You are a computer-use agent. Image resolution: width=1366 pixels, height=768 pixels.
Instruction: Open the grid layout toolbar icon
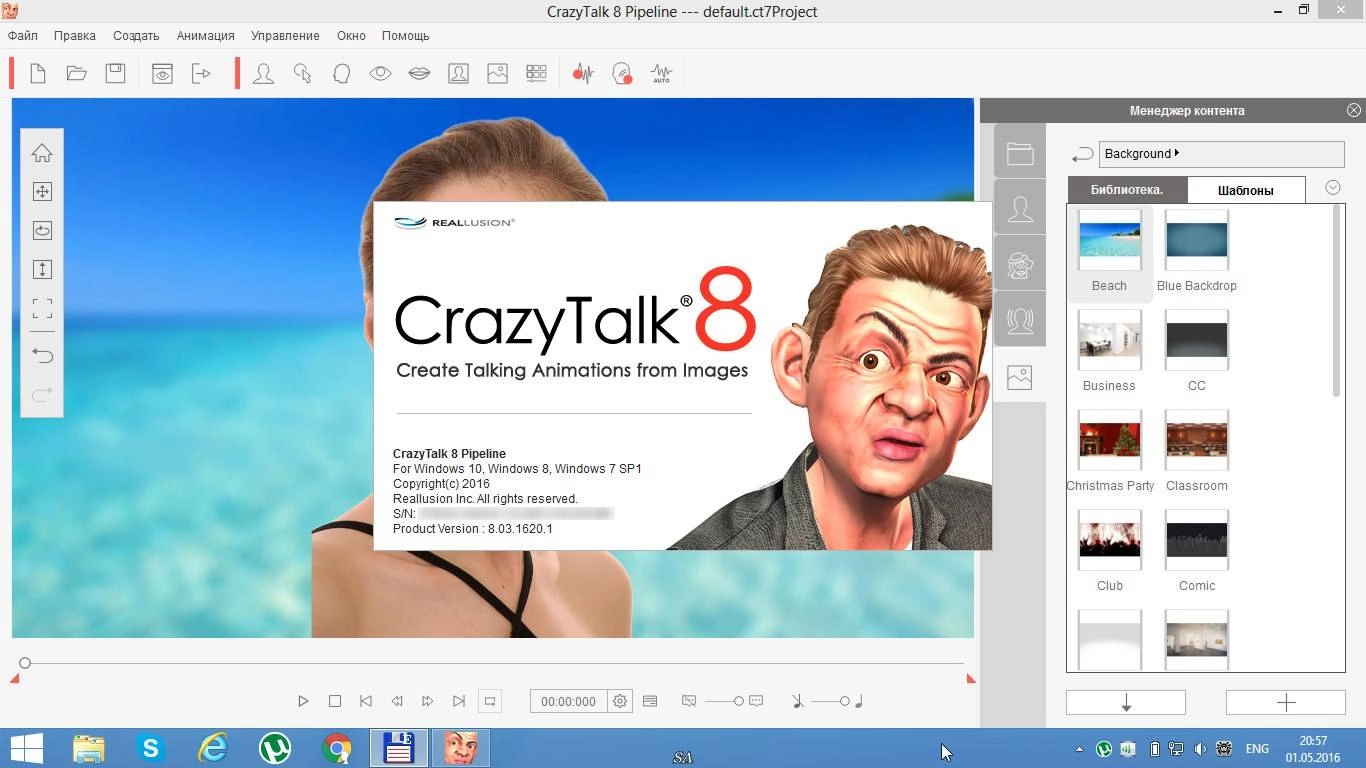pos(536,73)
